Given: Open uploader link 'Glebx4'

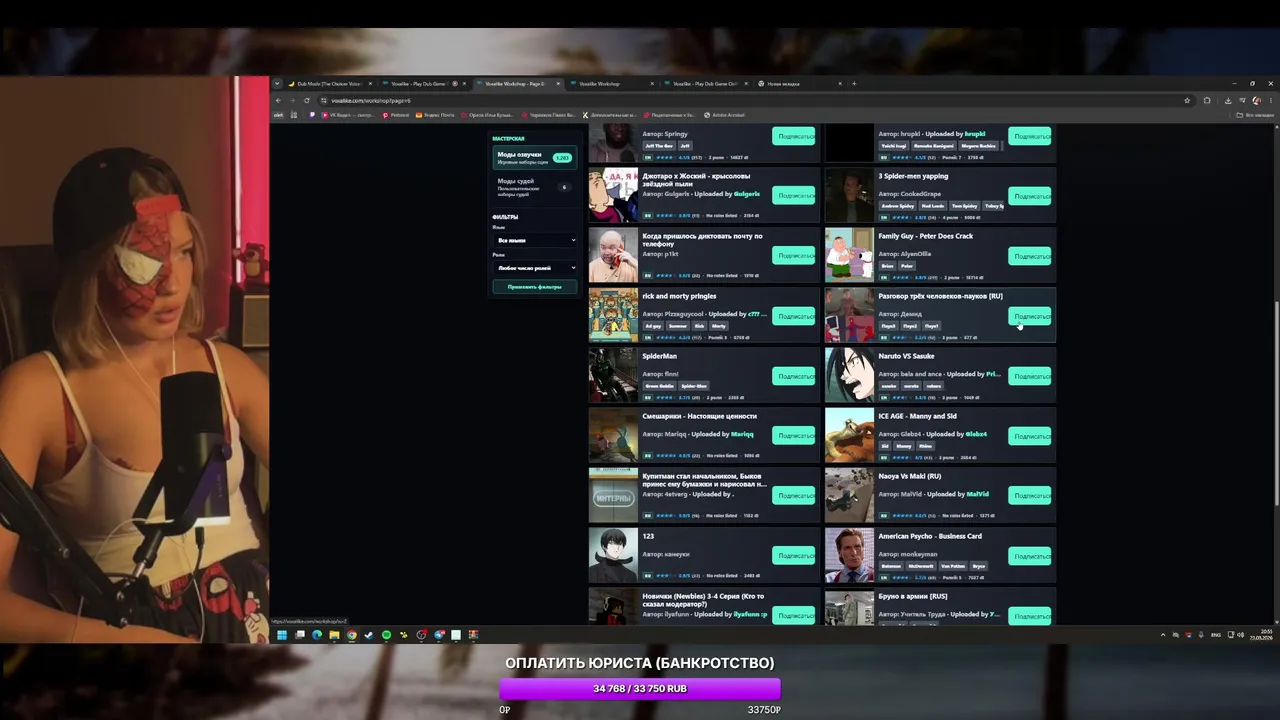Looking at the screenshot, I should [976, 434].
